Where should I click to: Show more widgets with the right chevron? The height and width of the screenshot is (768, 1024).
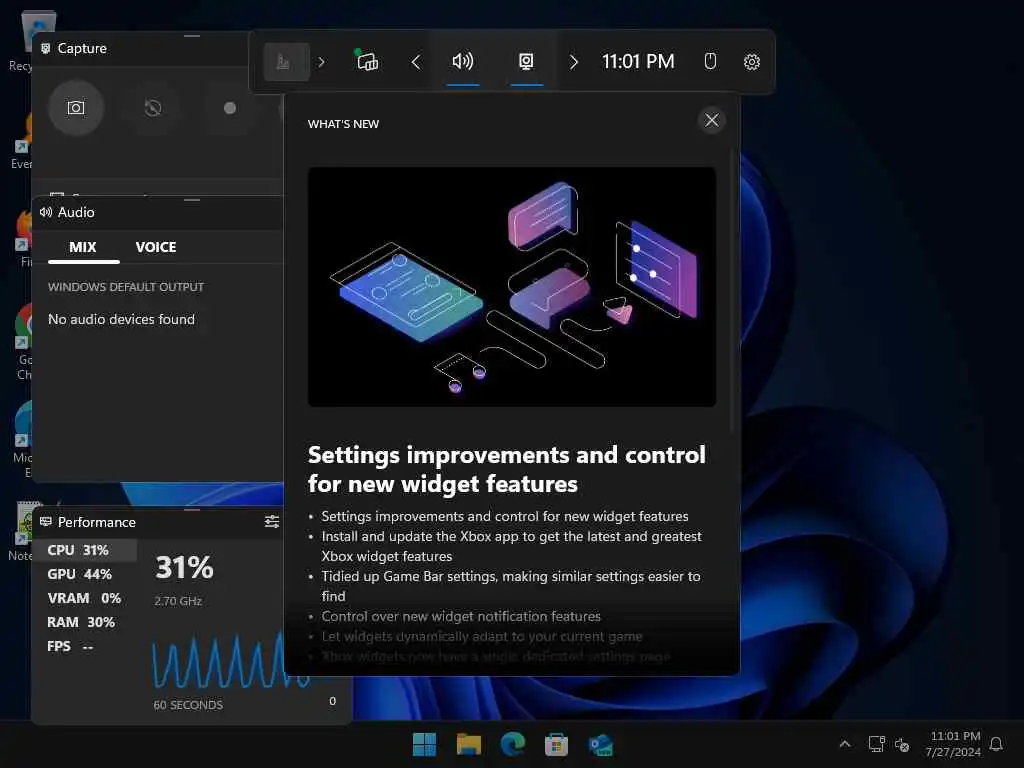coord(573,62)
